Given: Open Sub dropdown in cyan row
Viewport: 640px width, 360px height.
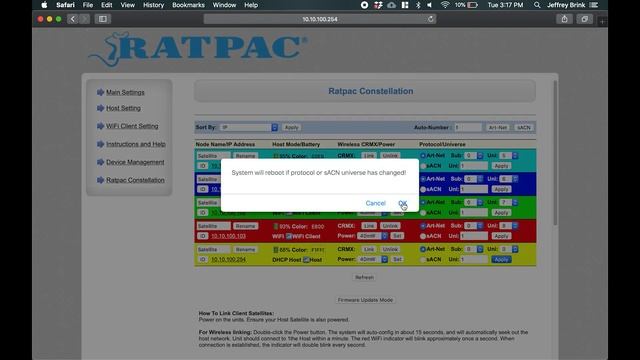Looking at the screenshot, I should (473, 156).
